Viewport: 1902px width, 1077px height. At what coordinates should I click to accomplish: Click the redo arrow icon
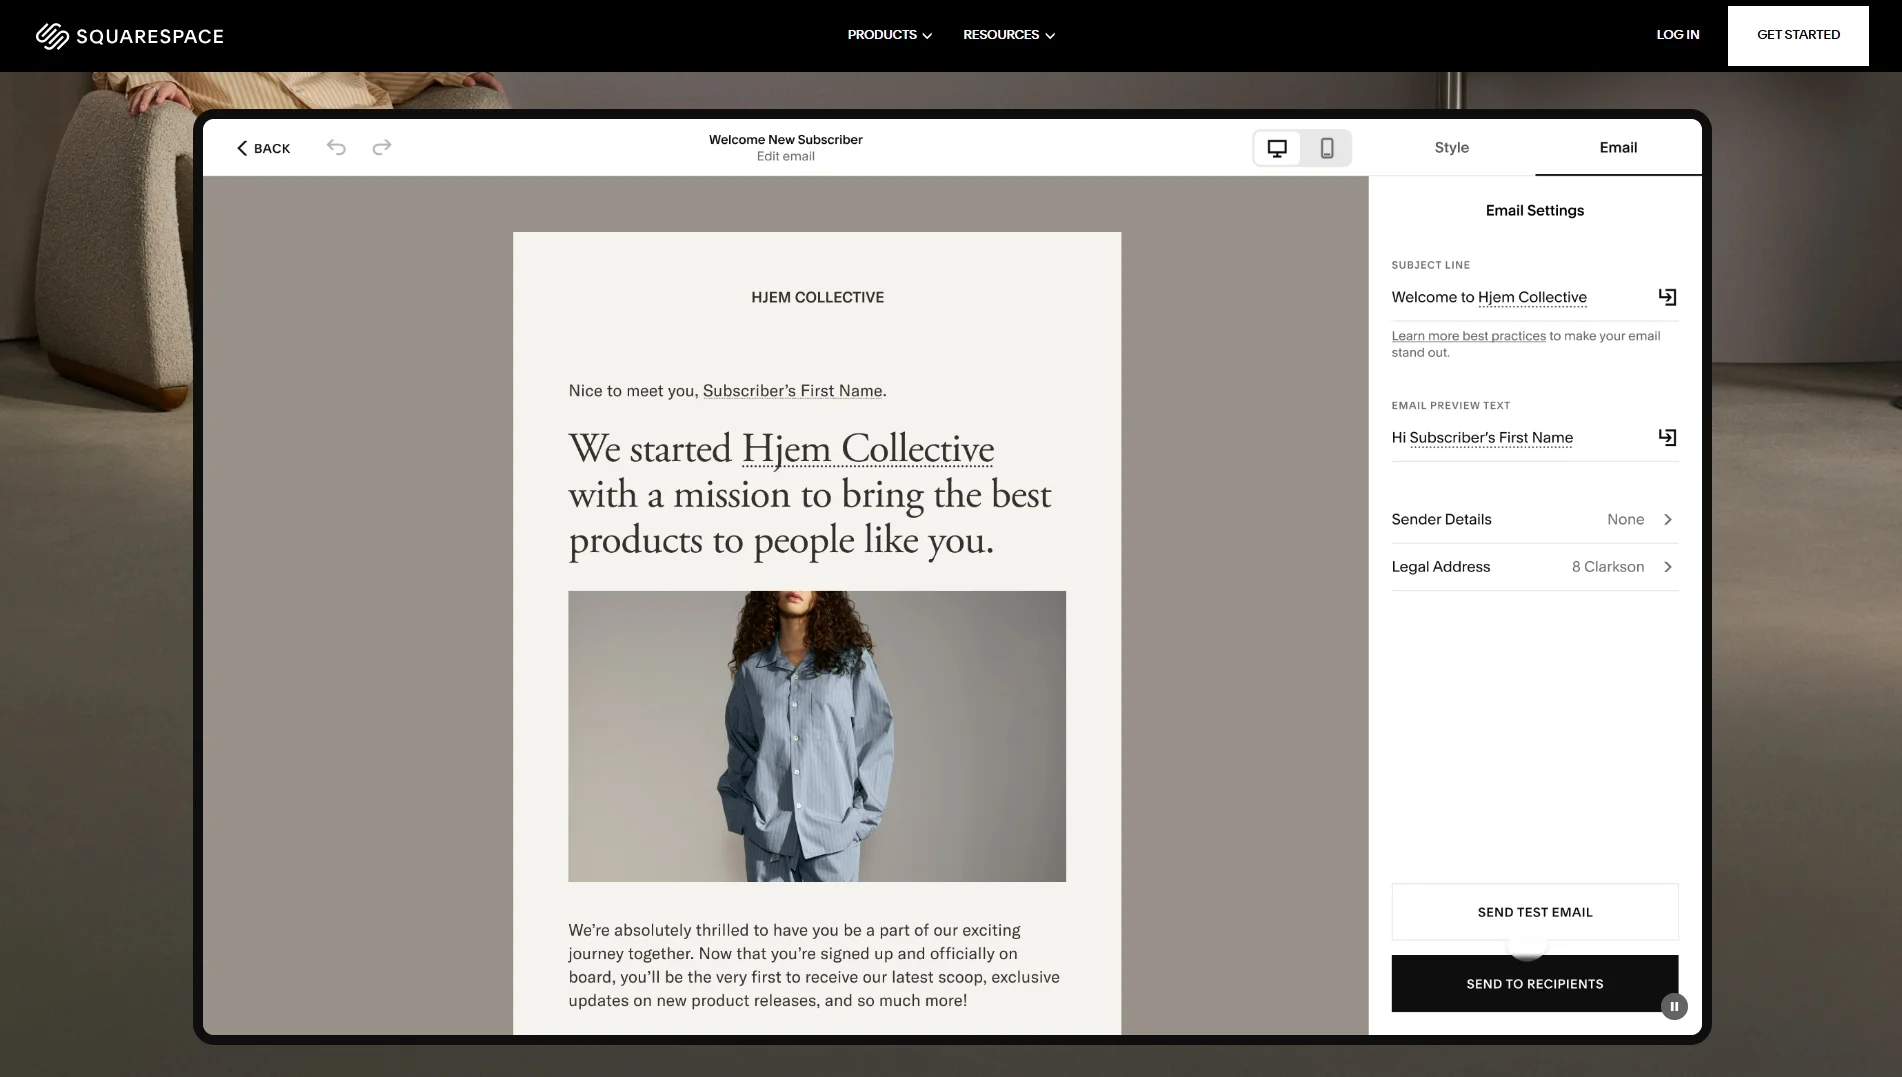[x=382, y=147]
